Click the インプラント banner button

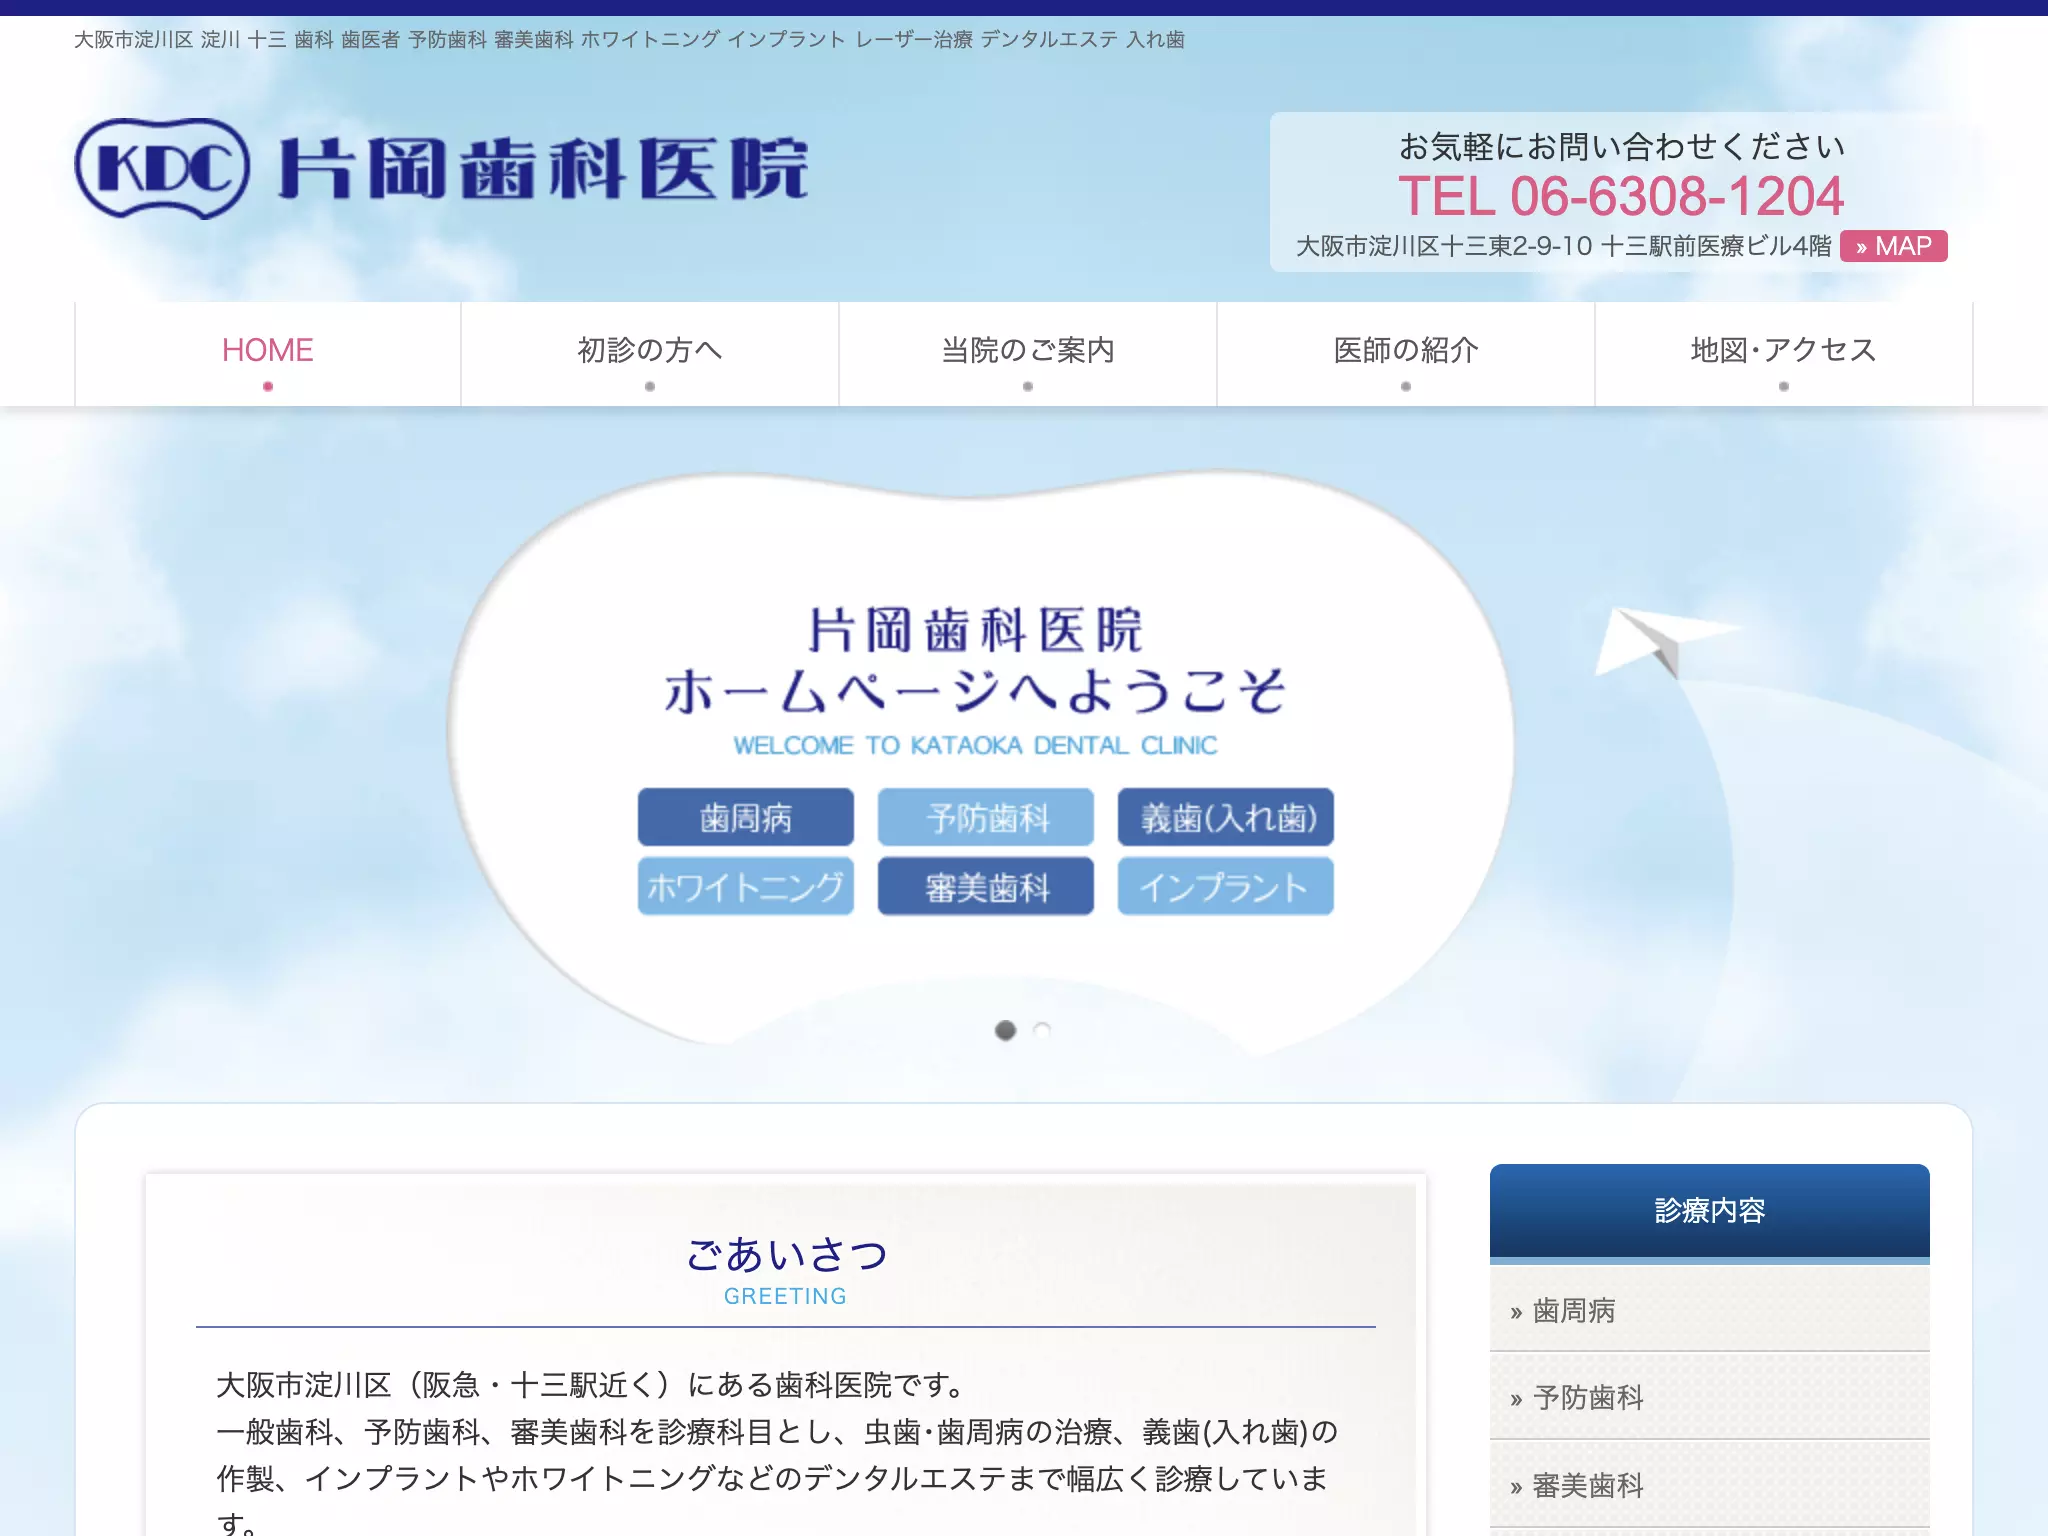coord(1226,886)
